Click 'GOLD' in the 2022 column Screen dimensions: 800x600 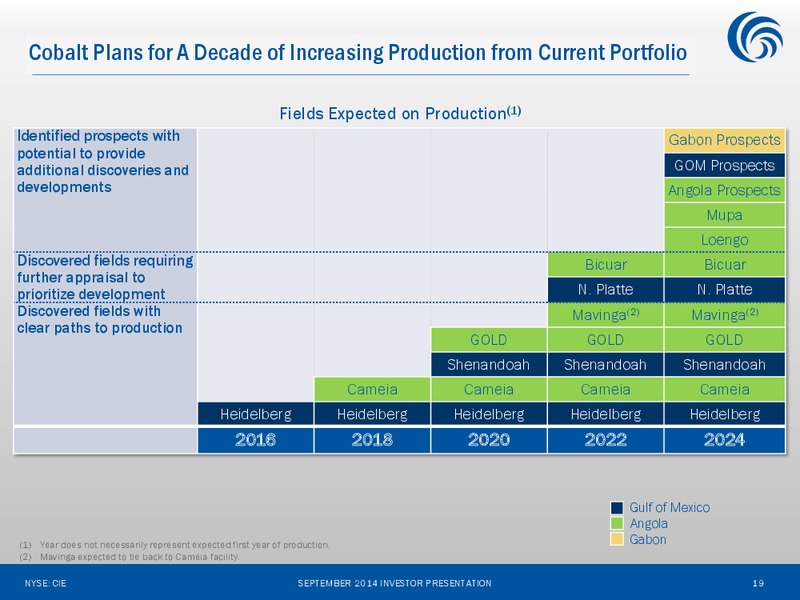tap(606, 340)
